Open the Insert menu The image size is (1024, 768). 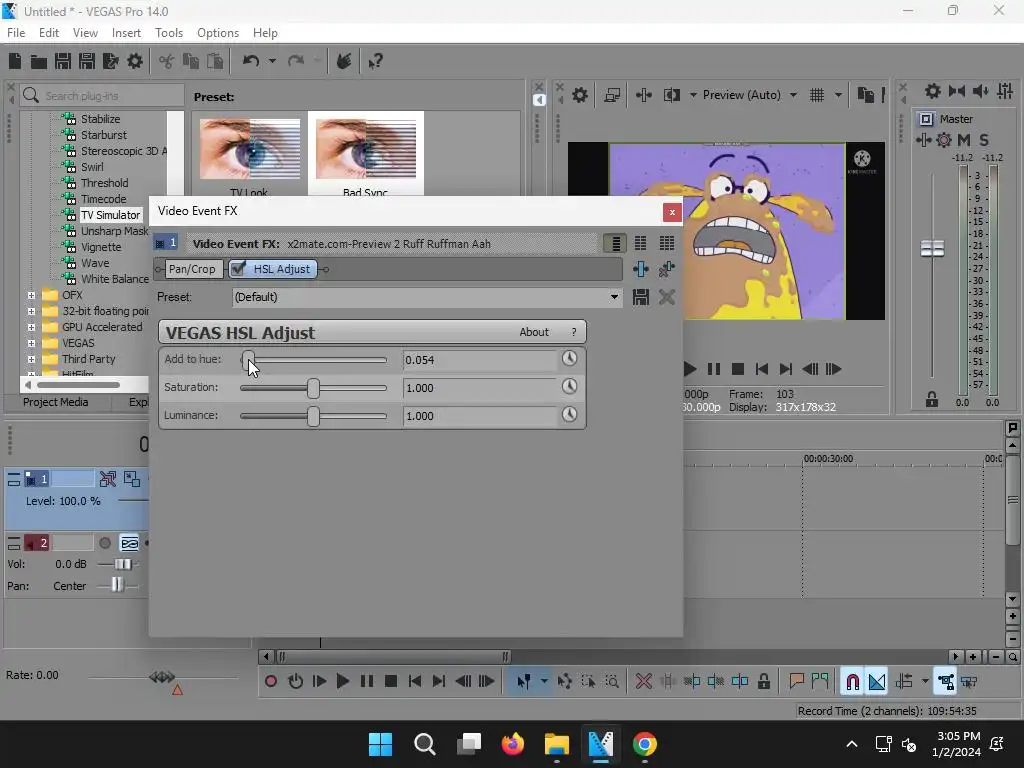[x=126, y=33]
